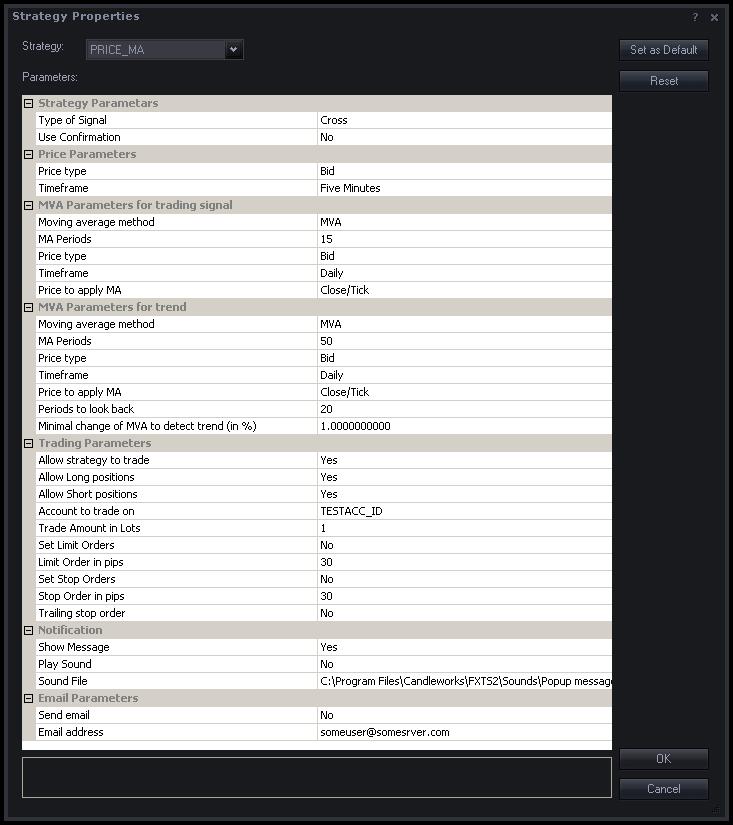Collapse the Trading Parameters section
Image resolution: width=733 pixels, height=825 pixels.
click(x=28, y=443)
